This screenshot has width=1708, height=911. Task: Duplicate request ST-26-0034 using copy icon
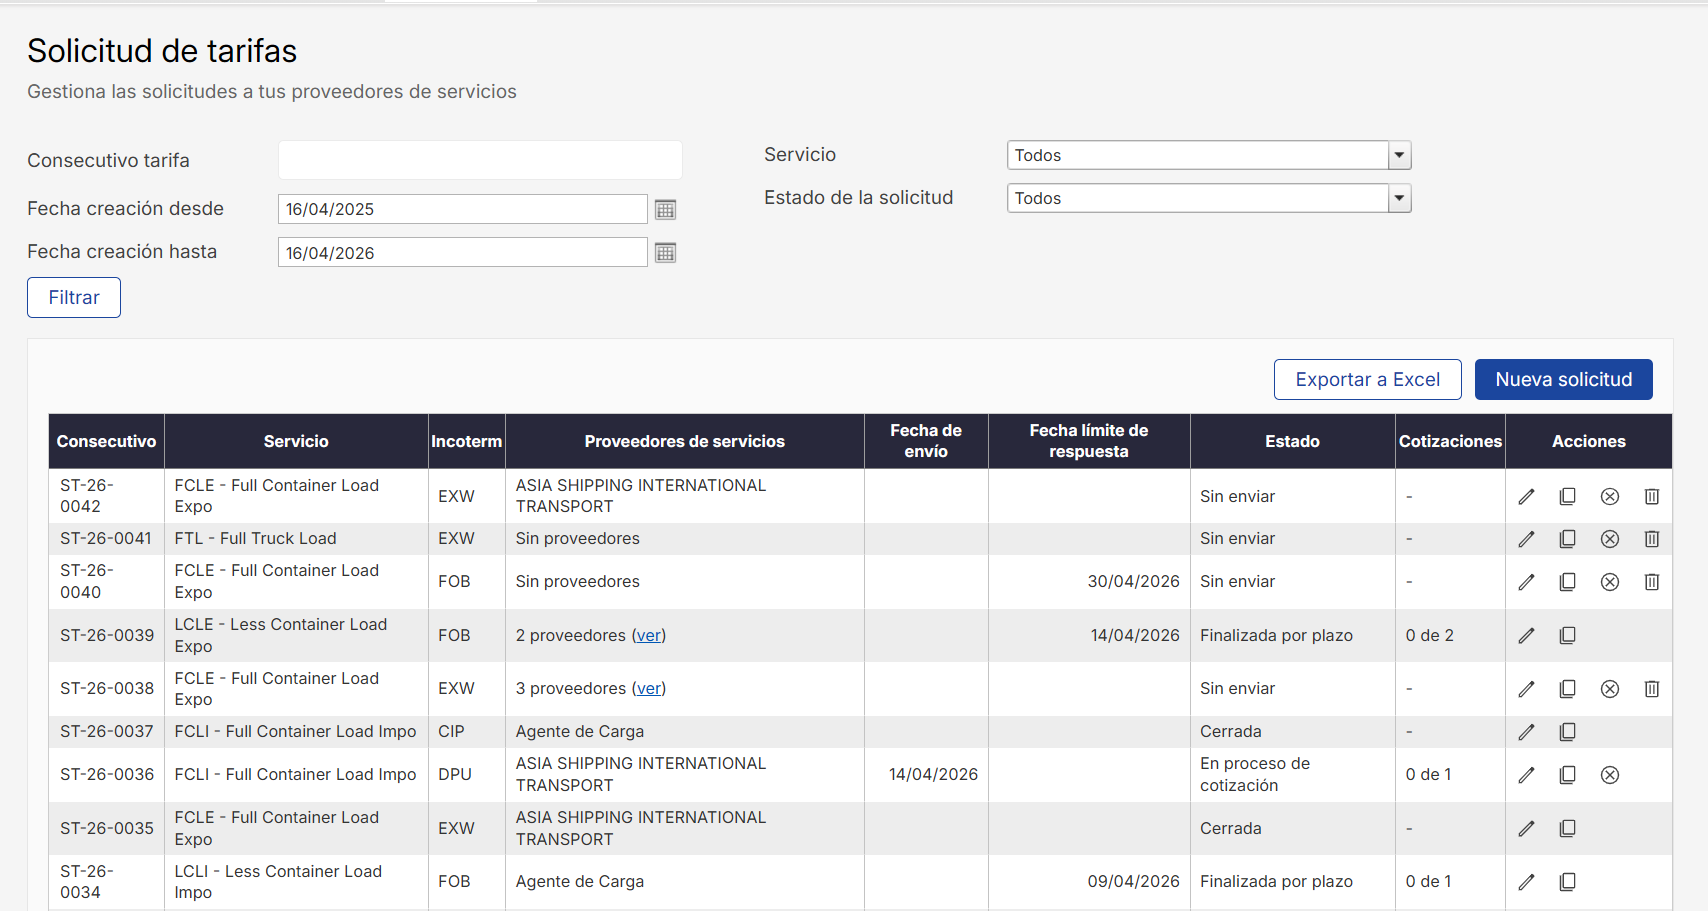[1568, 882]
